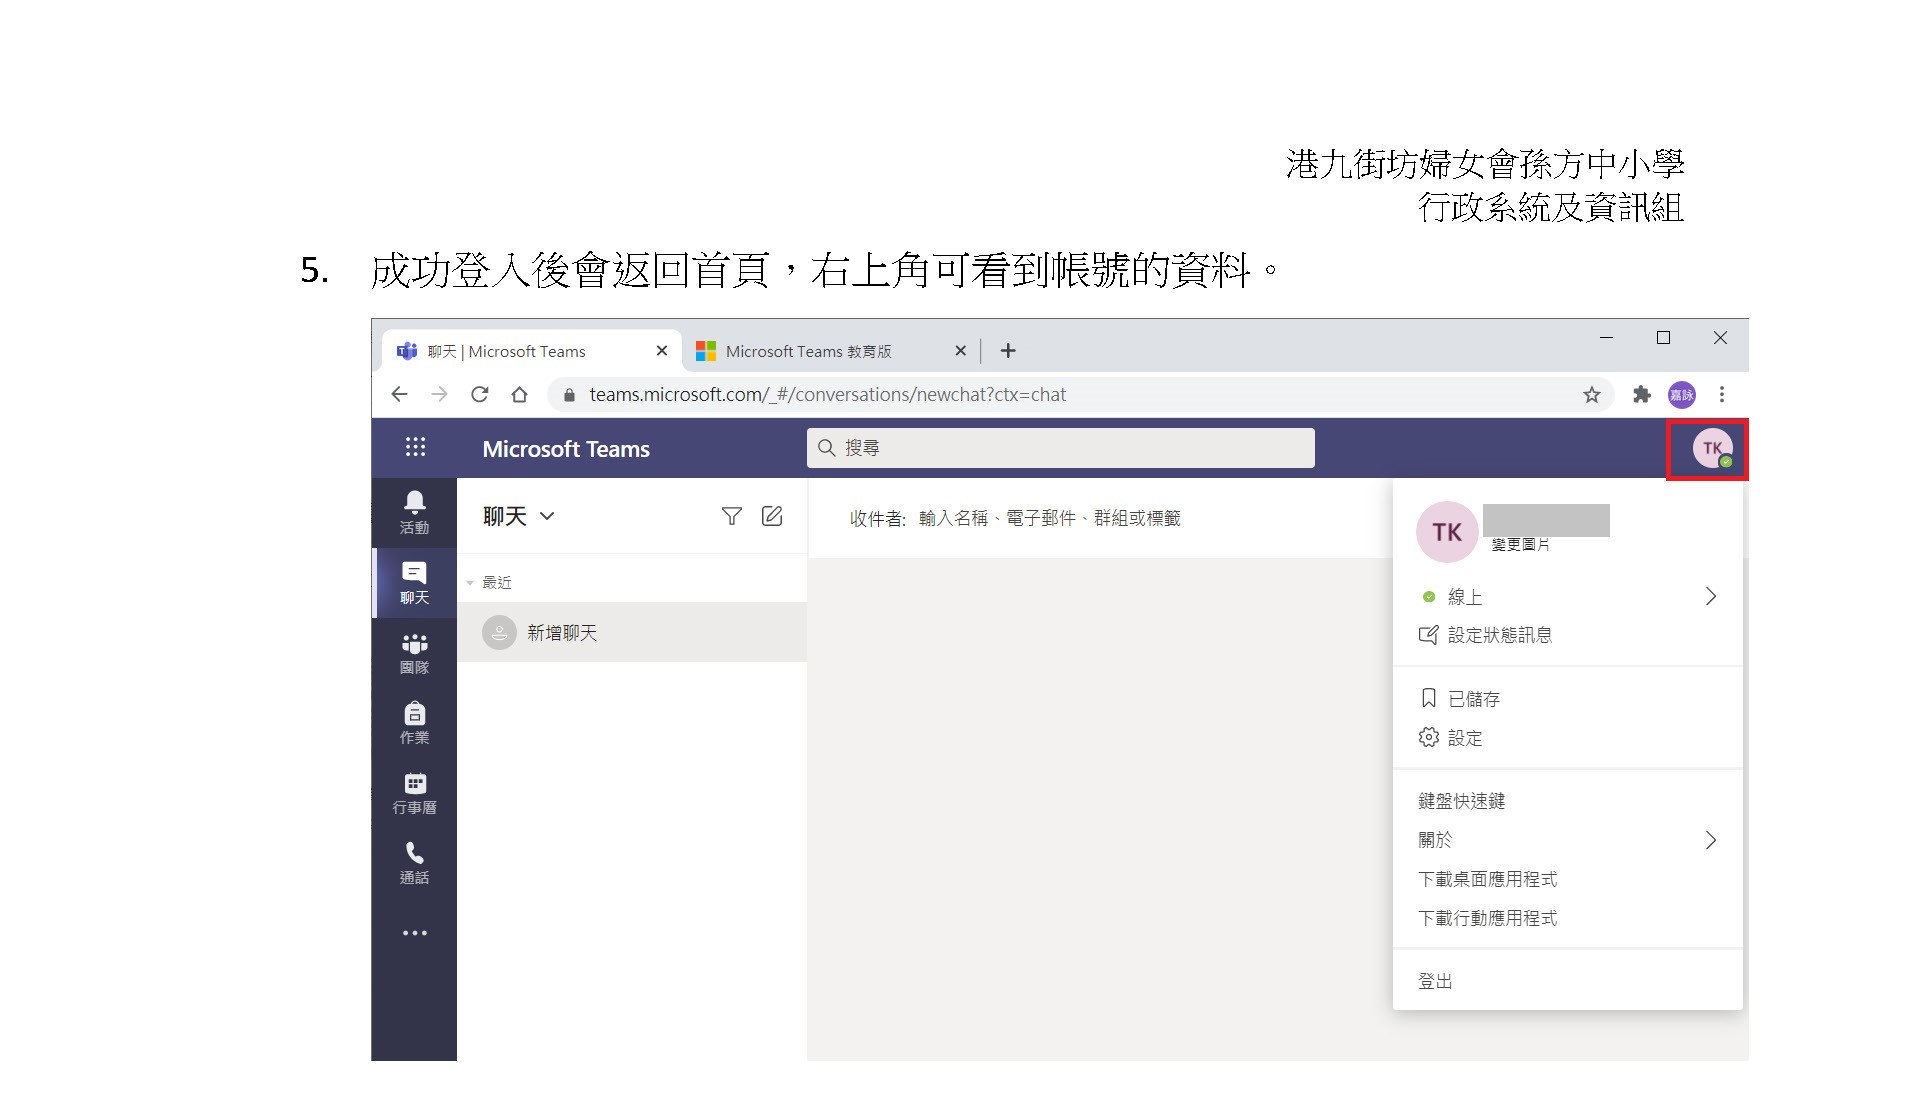The width and height of the screenshot is (1908, 1104).
Task: Go back with browser back arrow
Action: click(399, 394)
